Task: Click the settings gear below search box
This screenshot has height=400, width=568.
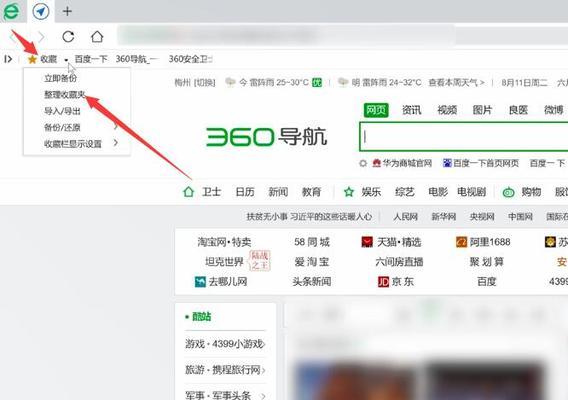Action: (x=363, y=163)
